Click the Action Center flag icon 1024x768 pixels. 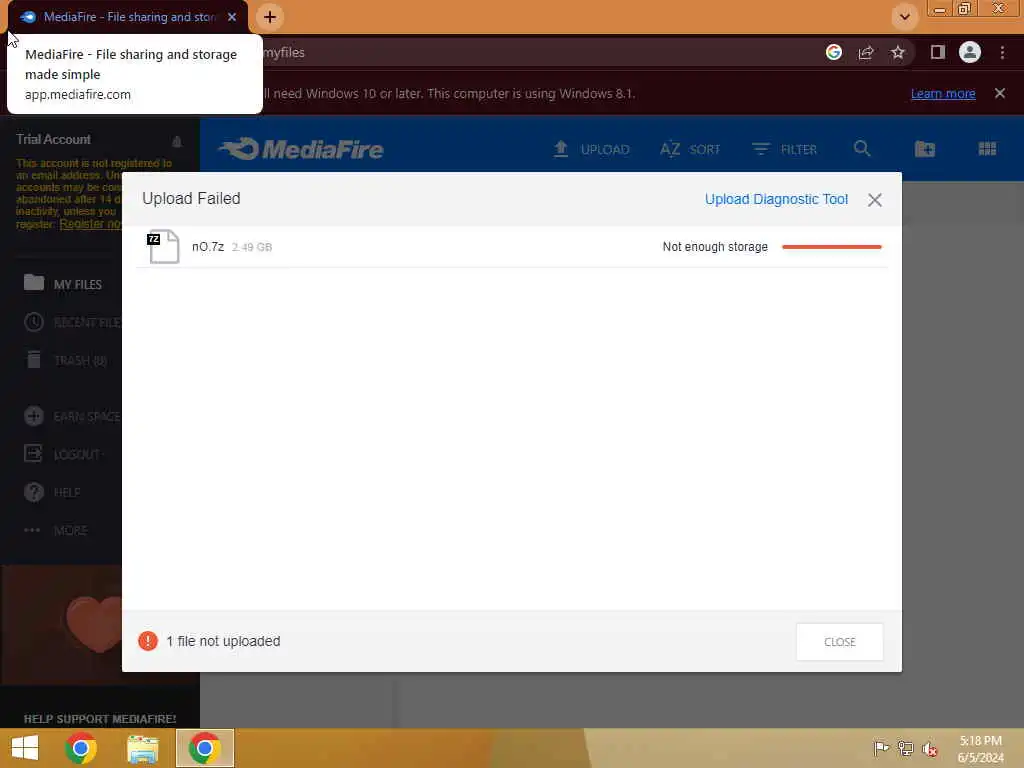tap(881, 748)
